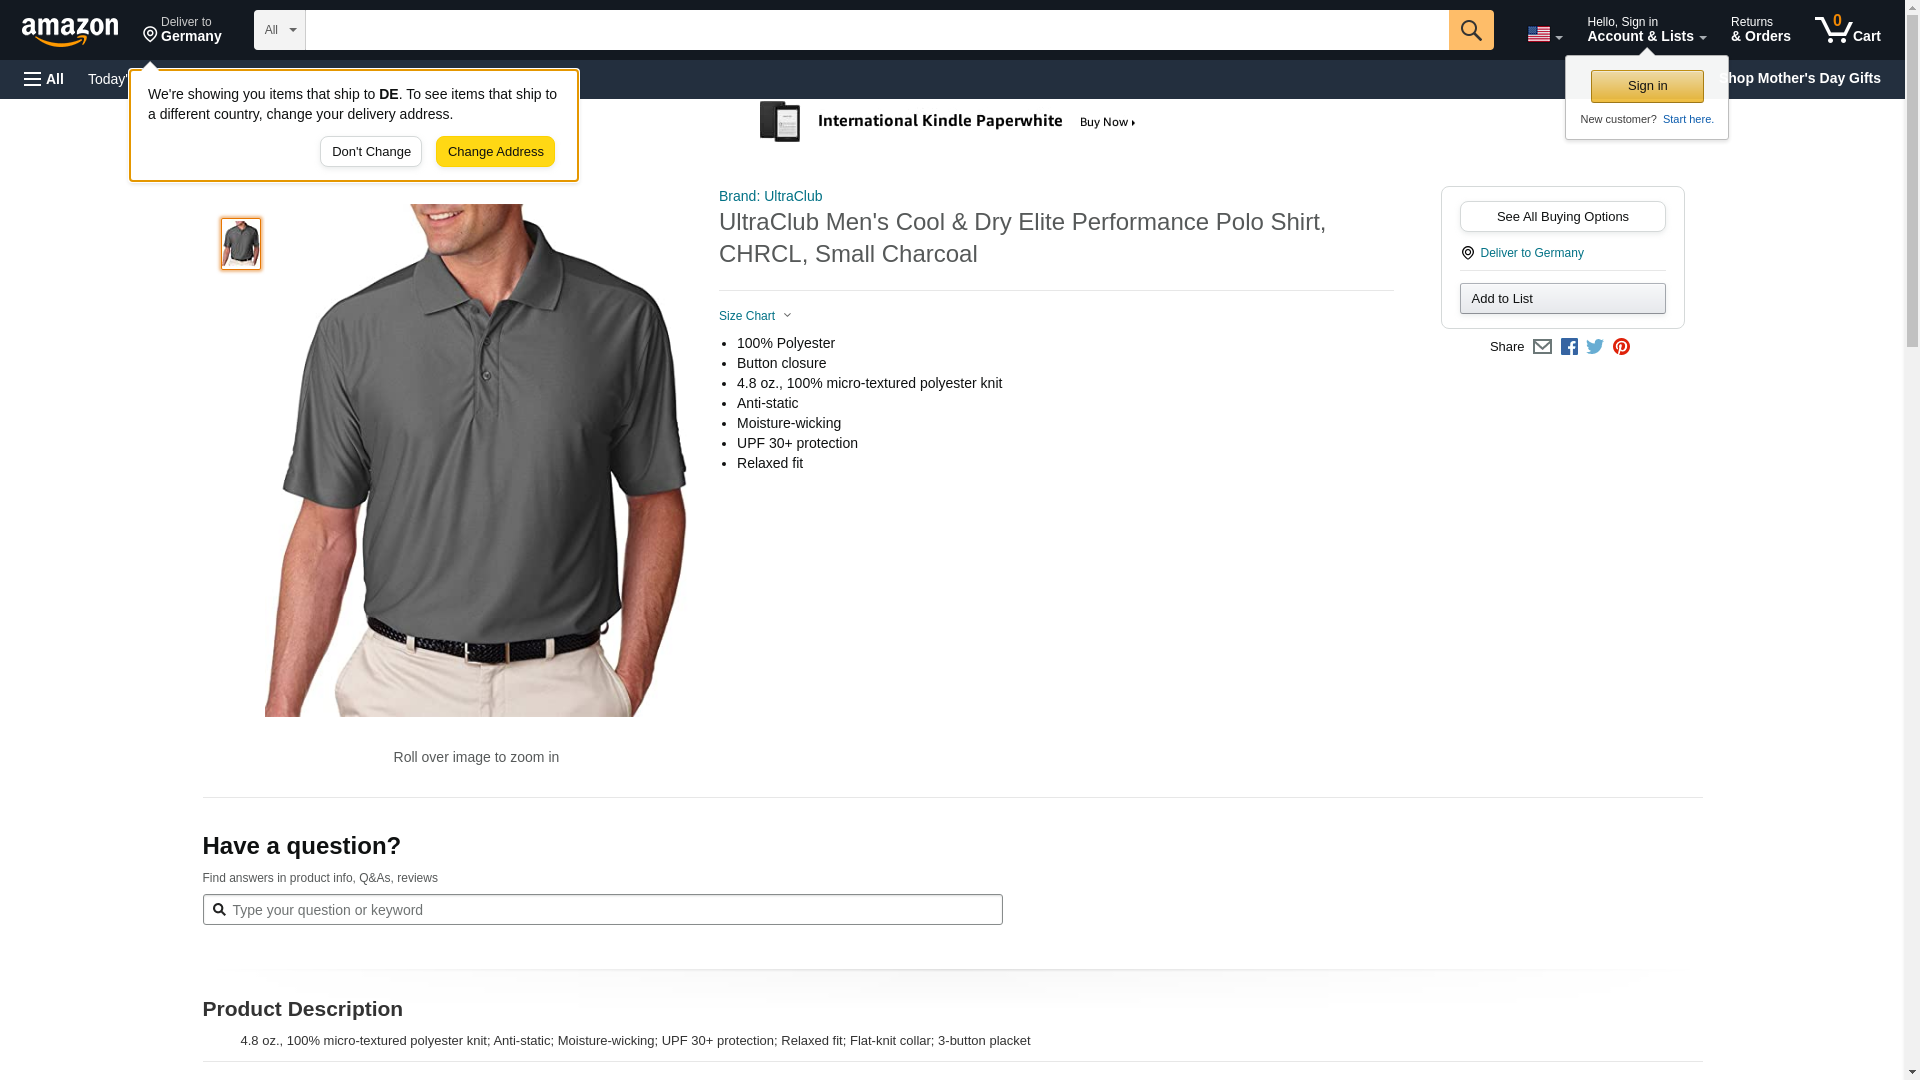Click See All Buying Options
1920x1080 pixels.
(x=1562, y=217)
